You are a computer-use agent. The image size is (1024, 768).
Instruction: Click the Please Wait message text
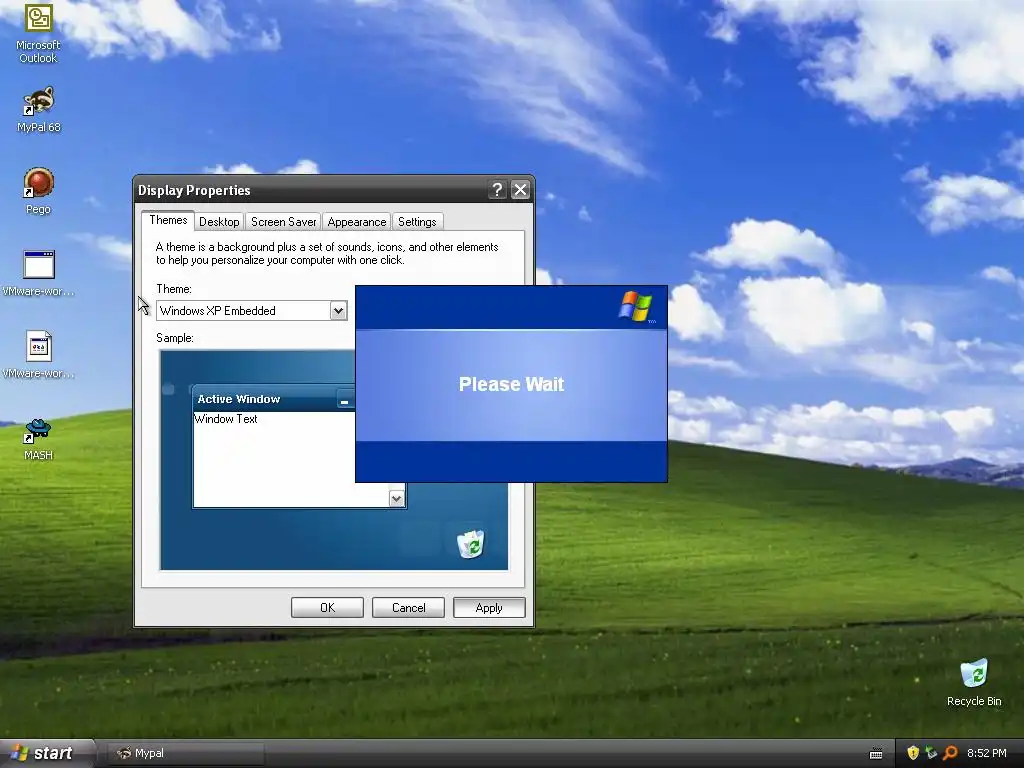point(511,384)
